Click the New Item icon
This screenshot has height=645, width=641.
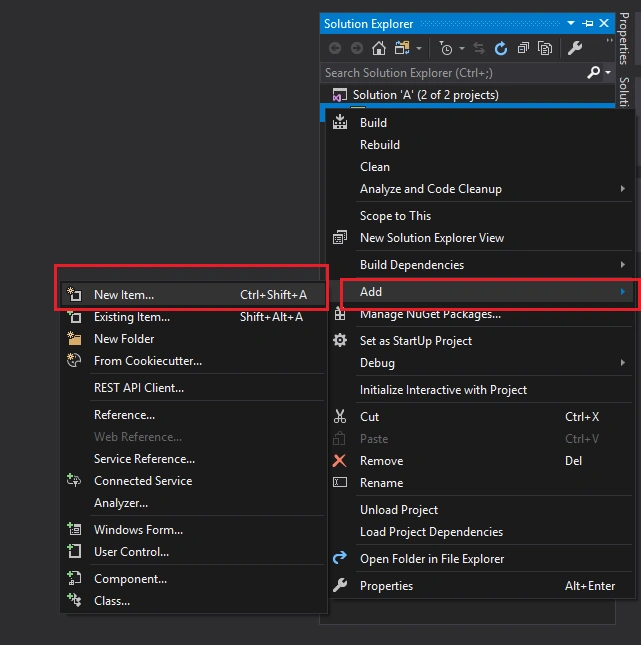click(74, 294)
